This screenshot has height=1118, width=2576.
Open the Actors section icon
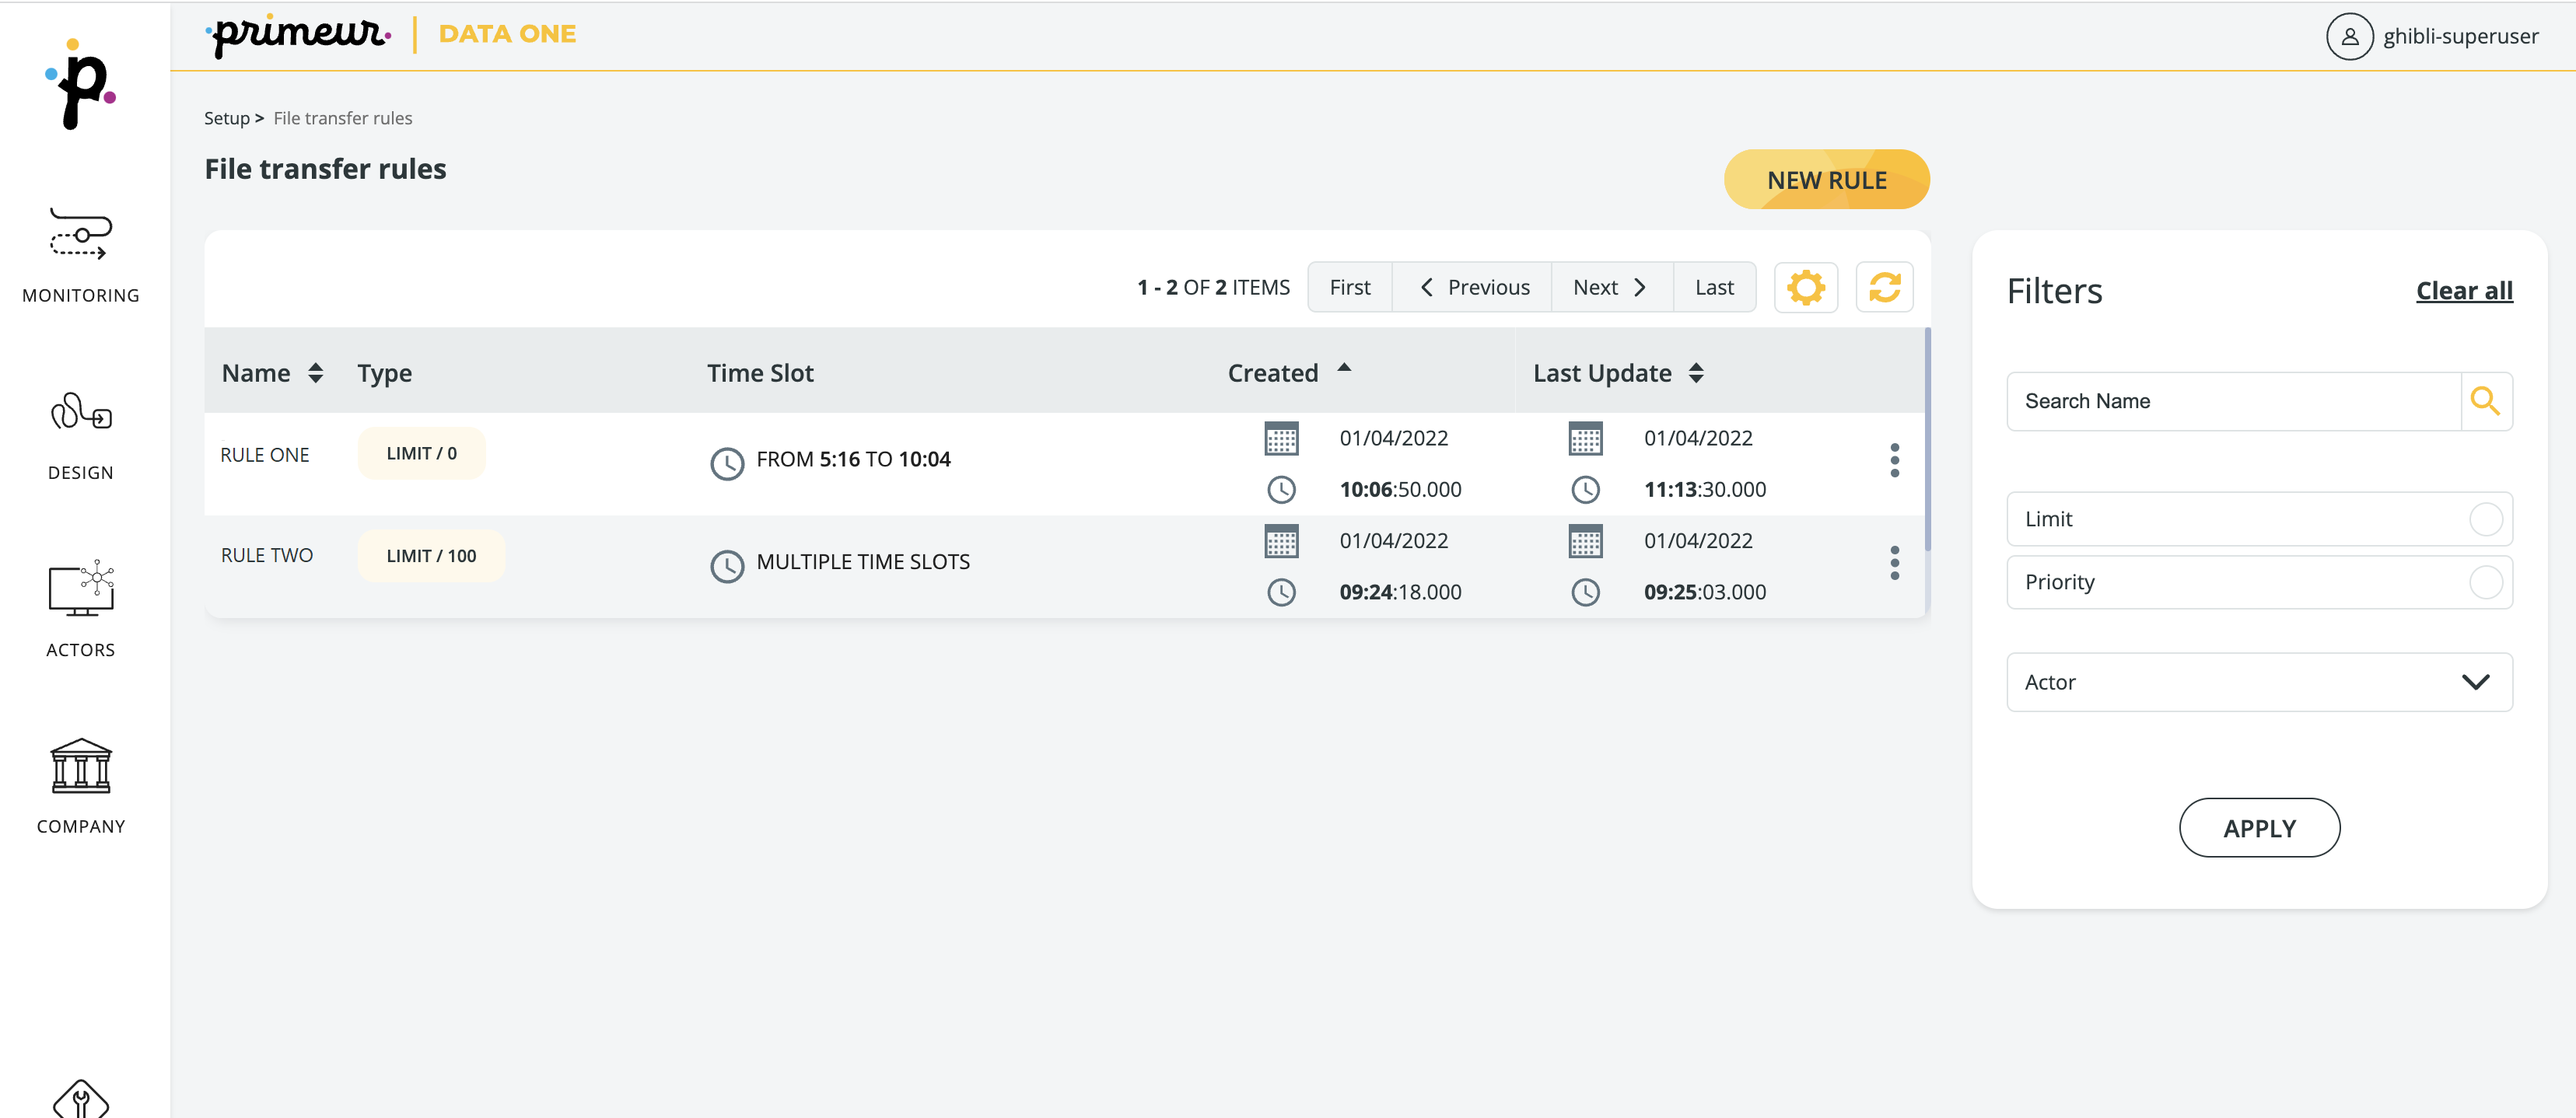81,589
